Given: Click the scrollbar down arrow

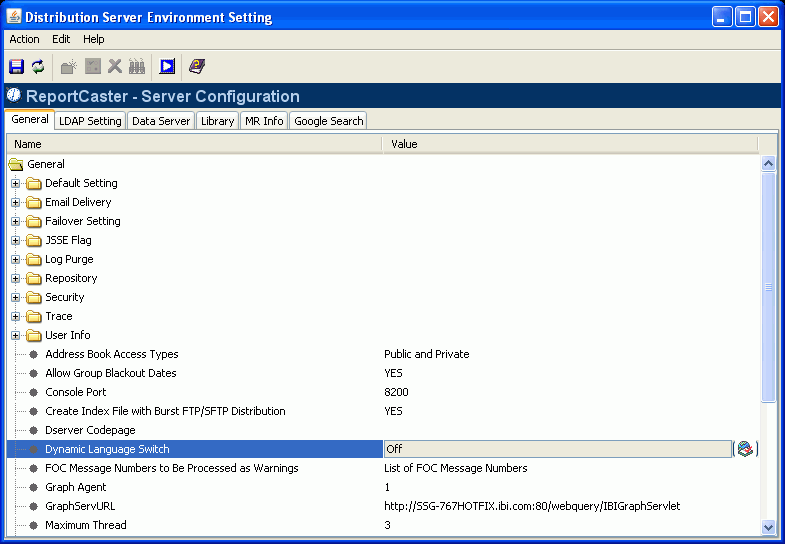Looking at the screenshot, I should (x=768, y=526).
